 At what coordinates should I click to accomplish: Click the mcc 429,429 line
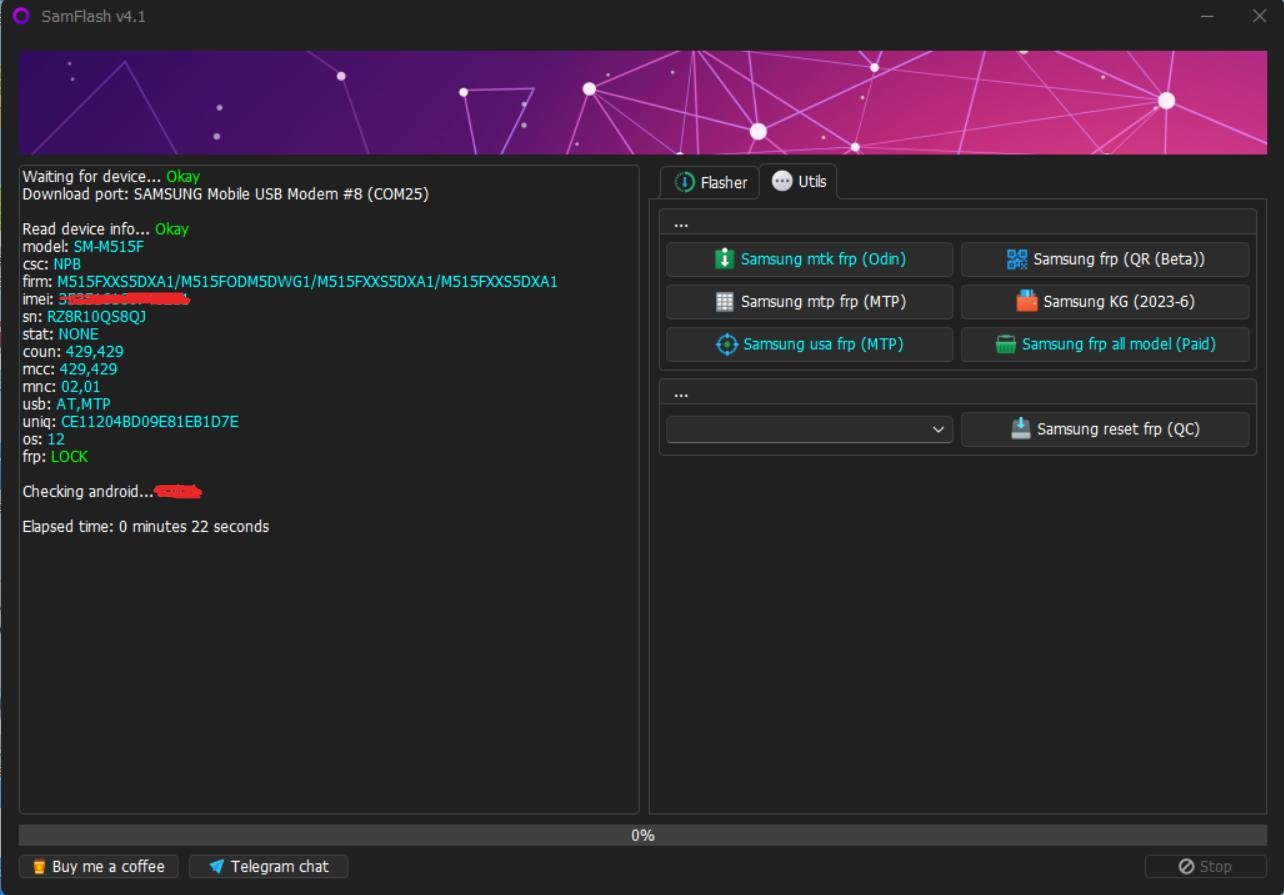[69, 369]
